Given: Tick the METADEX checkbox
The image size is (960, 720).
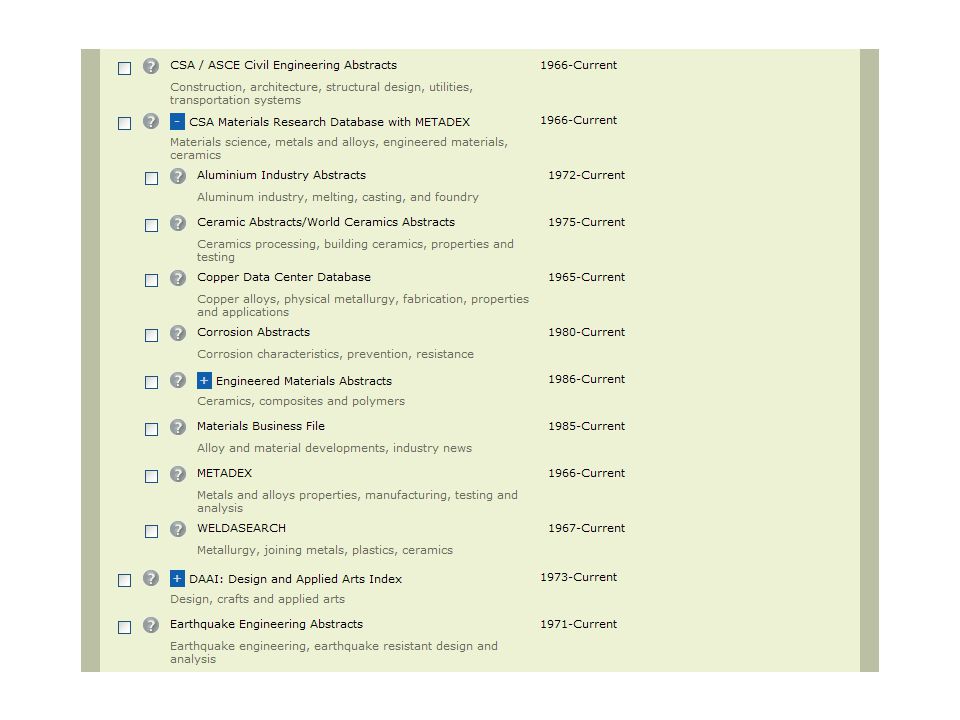Looking at the screenshot, I should click(x=151, y=476).
